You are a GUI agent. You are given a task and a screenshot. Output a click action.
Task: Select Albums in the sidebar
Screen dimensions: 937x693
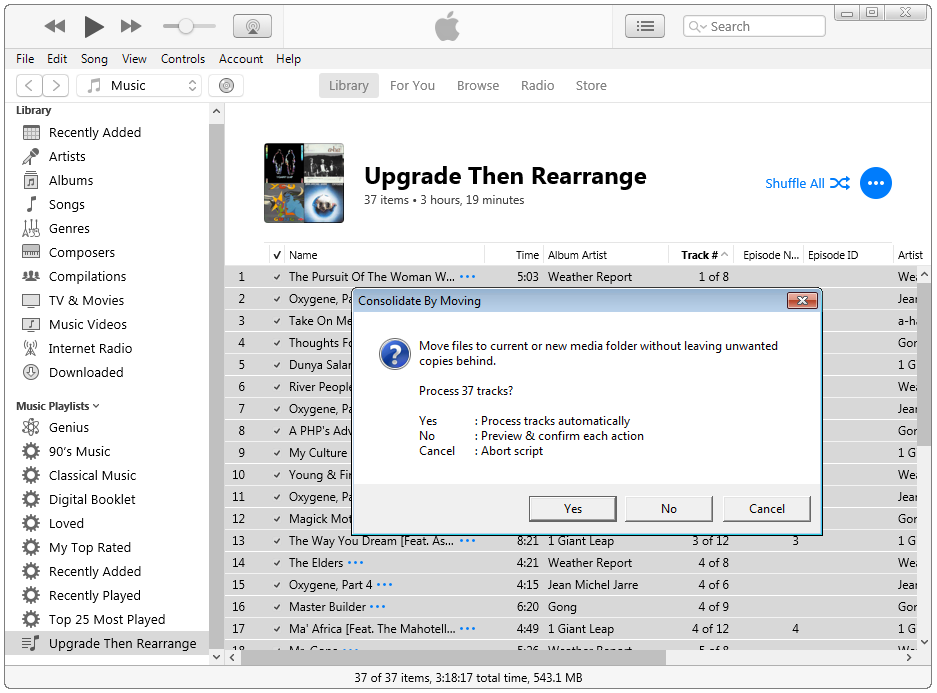click(71, 180)
